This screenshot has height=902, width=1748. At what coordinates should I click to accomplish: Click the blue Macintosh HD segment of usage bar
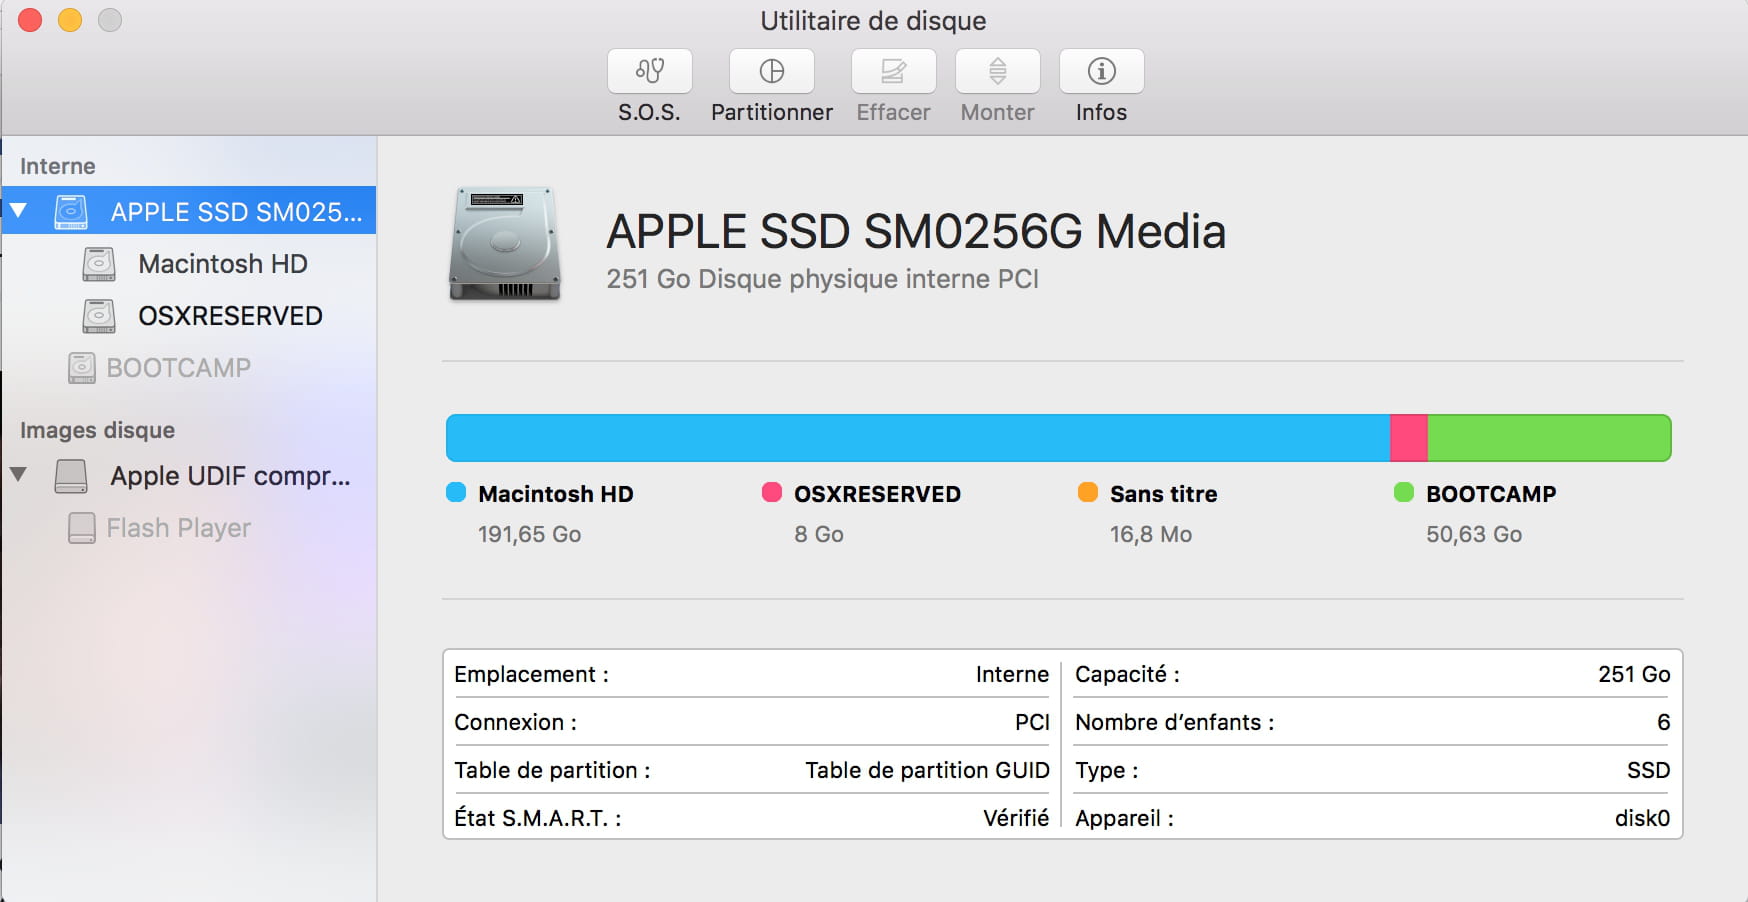918,438
